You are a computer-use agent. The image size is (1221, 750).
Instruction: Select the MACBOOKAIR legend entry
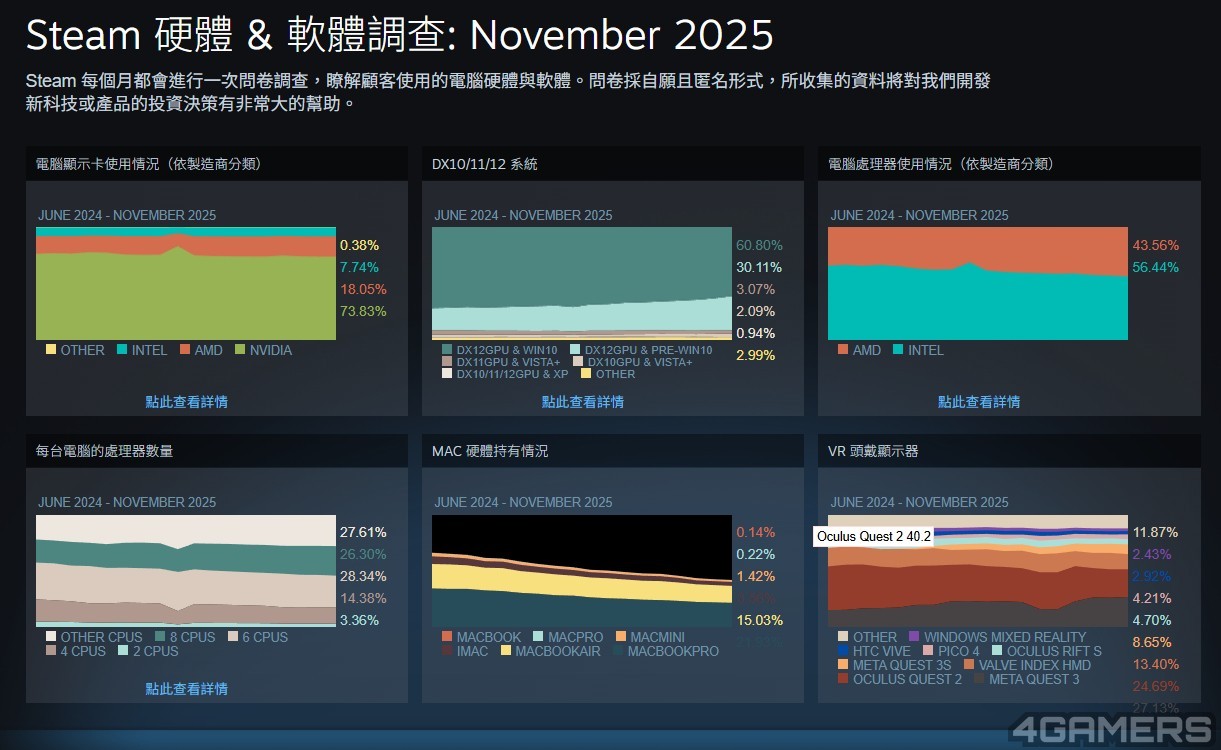[504, 651]
